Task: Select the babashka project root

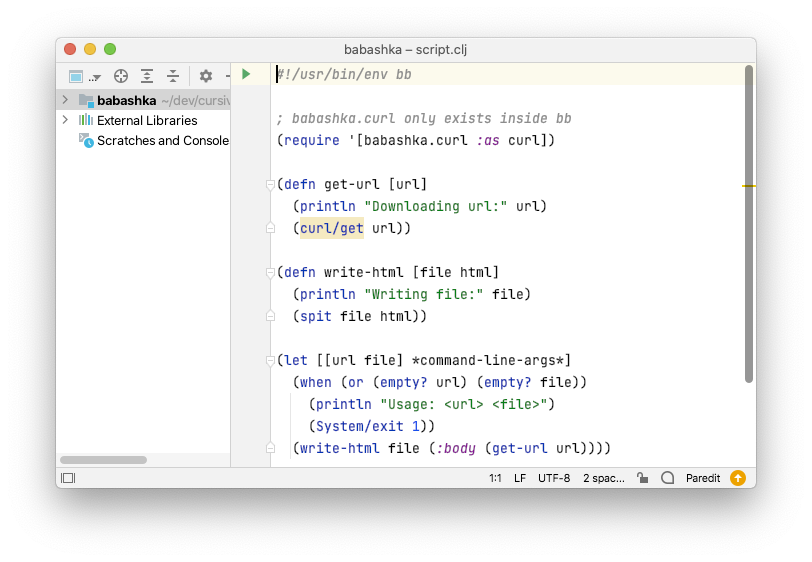Action: point(143,100)
